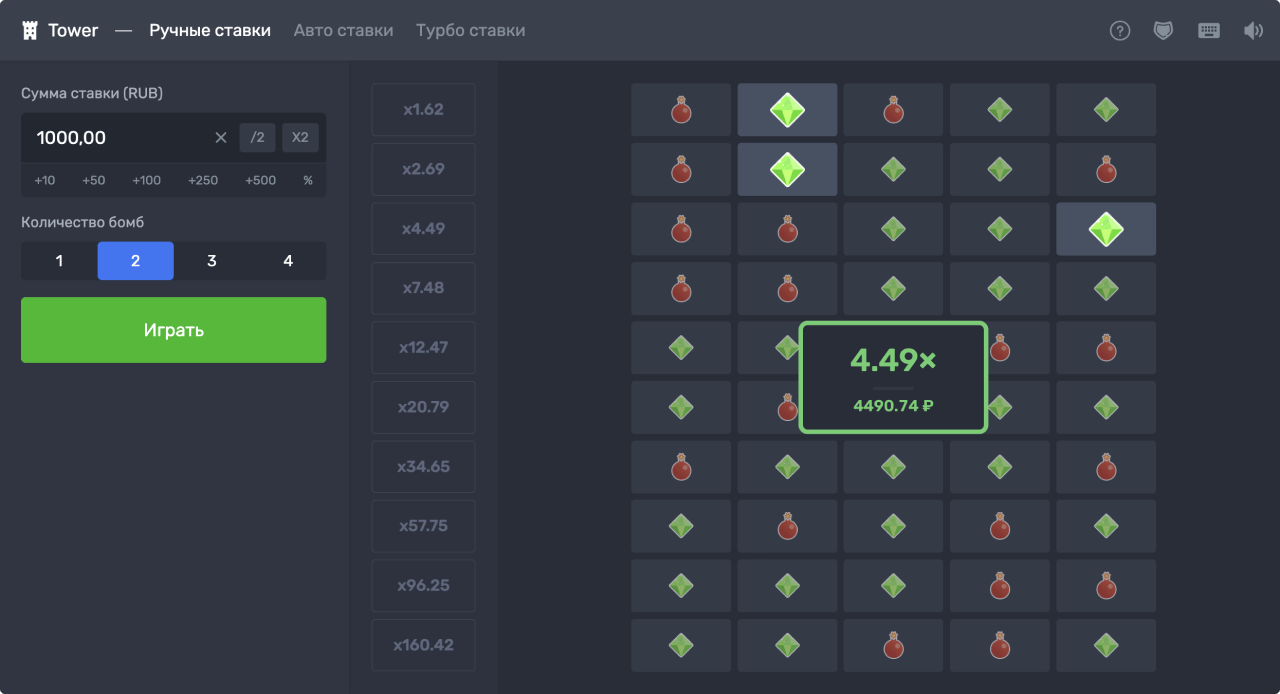Choose the 2 bombs option

(135, 261)
